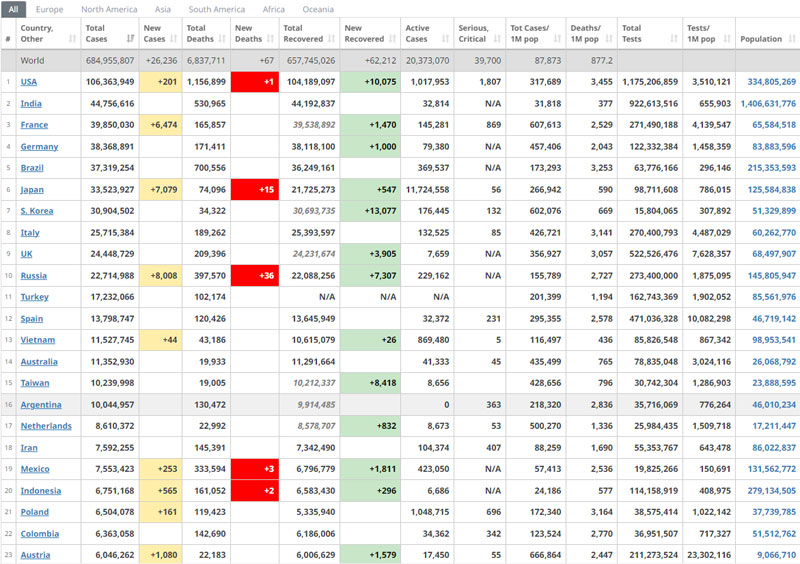The image size is (800, 564).
Task: Select the Africa tab
Action: [x=273, y=9]
